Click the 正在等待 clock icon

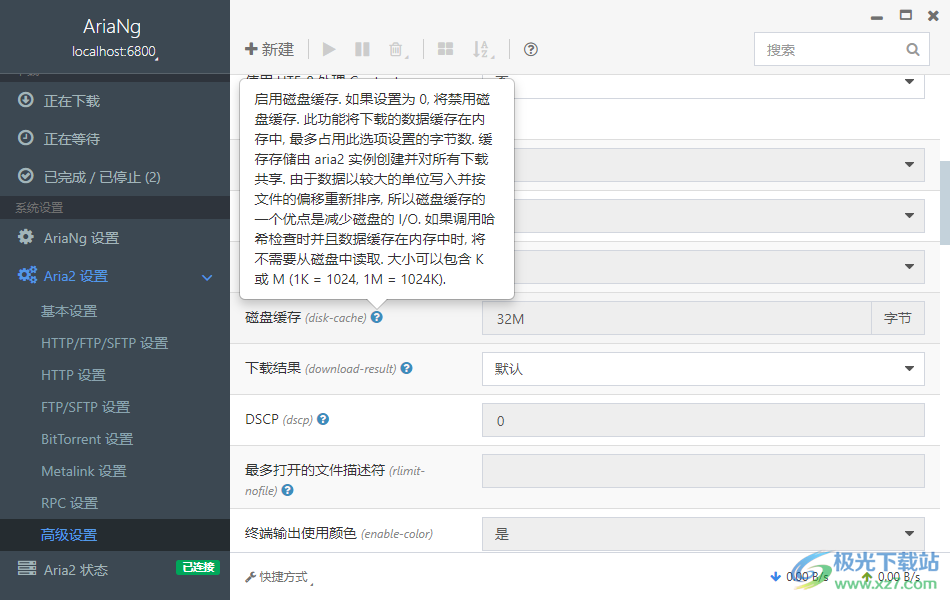click(25, 138)
